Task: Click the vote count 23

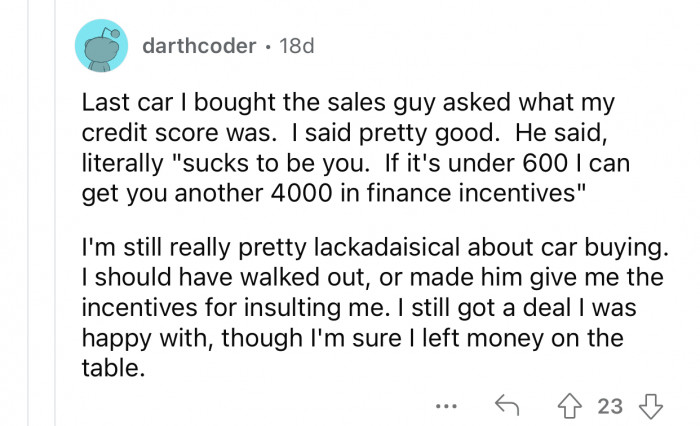Action: coord(609,406)
